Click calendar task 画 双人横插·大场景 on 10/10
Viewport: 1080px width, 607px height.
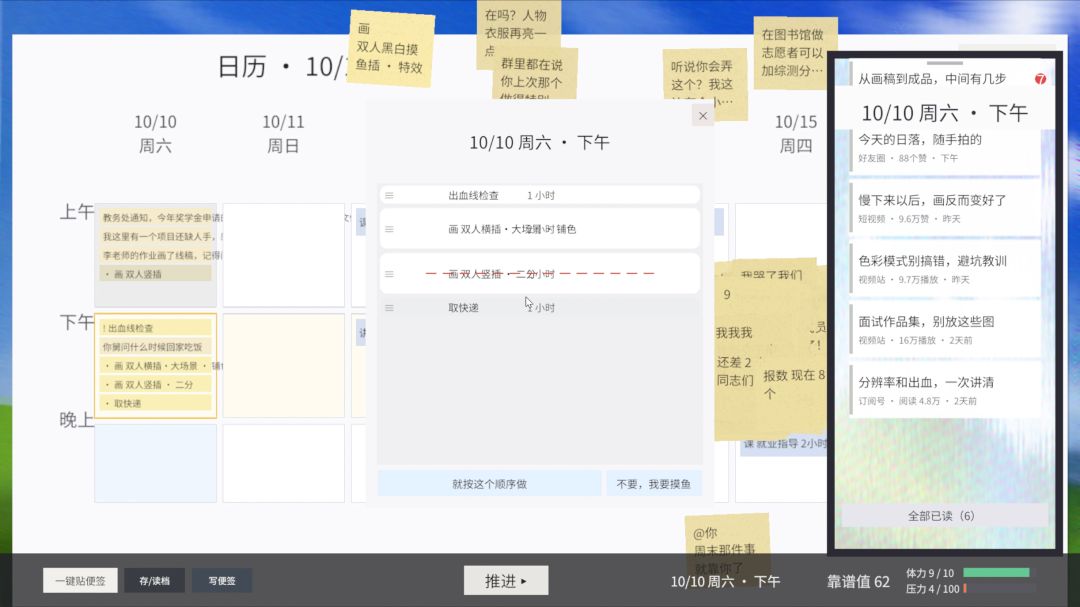pos(156,366)
